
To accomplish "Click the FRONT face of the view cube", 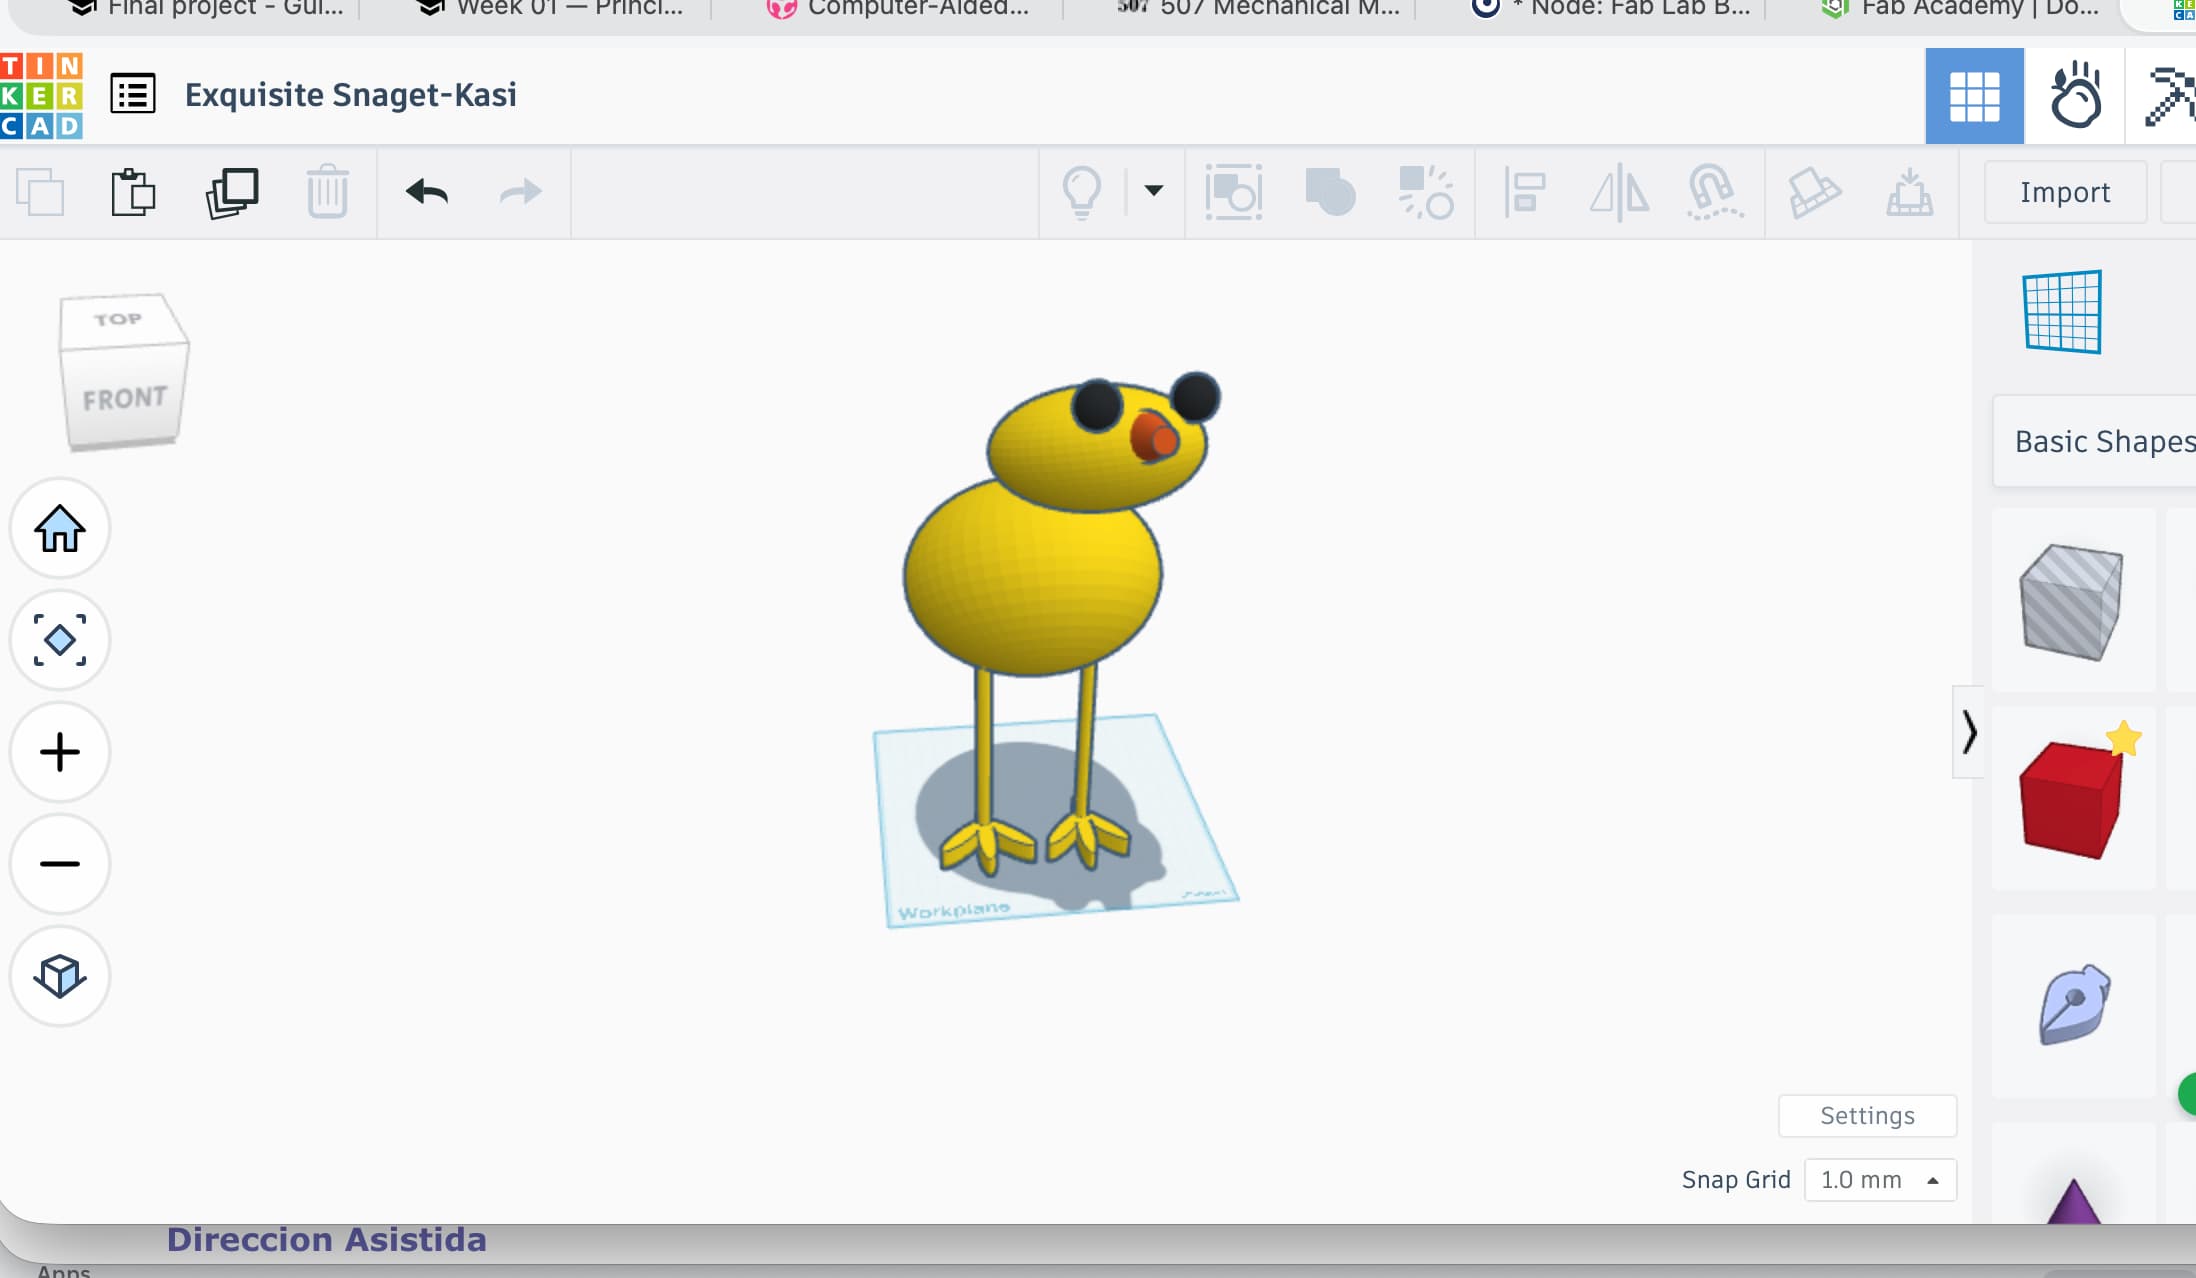I will [123, 397].
